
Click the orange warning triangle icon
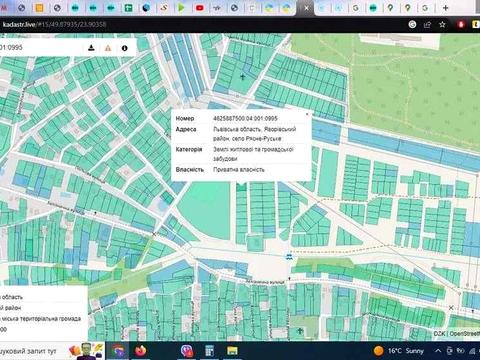point(108,48)
